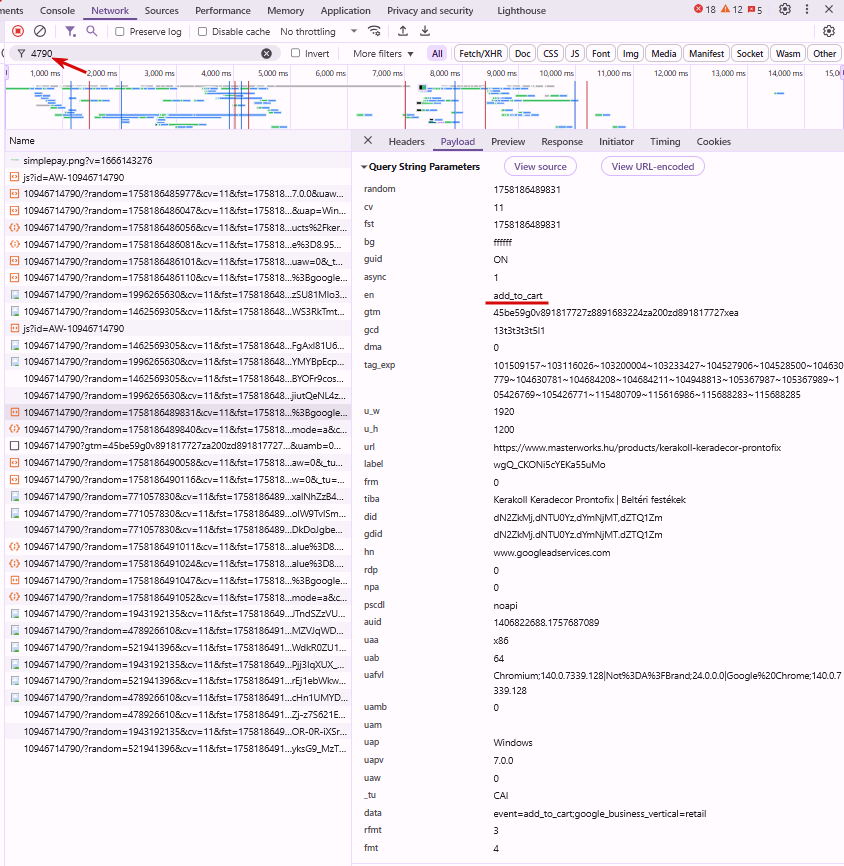Switch to the Sources tab
Image resolution: width=844 pixels, height=866 pixels.
pyautogui.click(x=161, y=10)
